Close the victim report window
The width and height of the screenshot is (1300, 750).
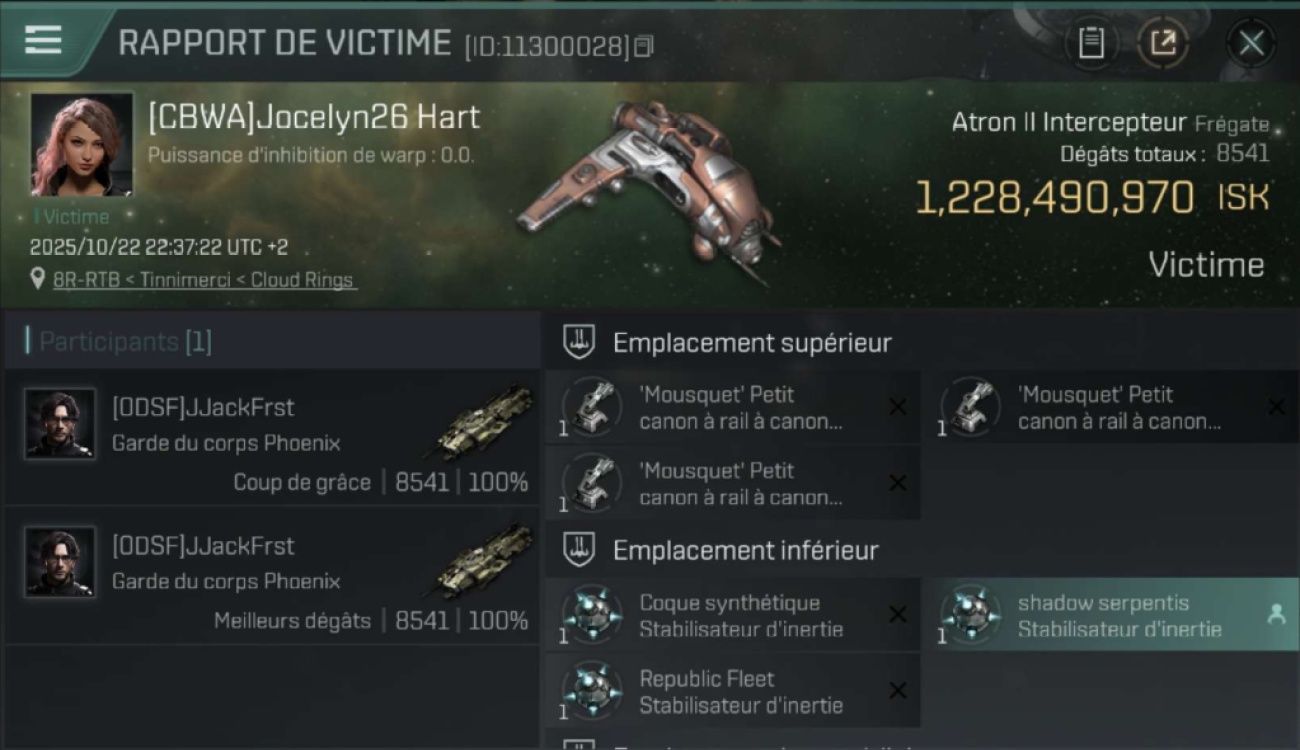pyautogui.click(x=1251, y=43)
